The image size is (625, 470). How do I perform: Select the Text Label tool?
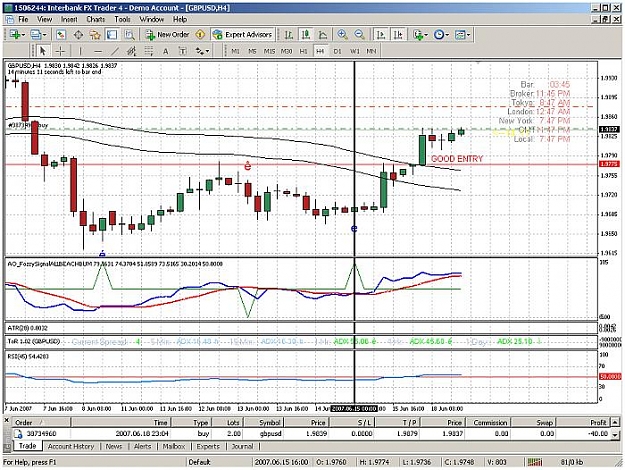click(182, 51)
